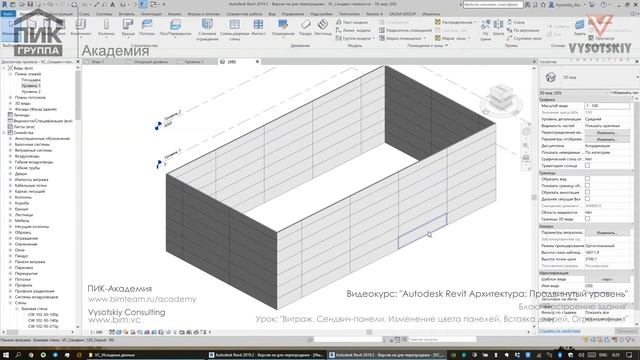The image size is (640, 360).
Task: Click the Model Text (Текст модели) tool
Action: click(x=352, y=22)
